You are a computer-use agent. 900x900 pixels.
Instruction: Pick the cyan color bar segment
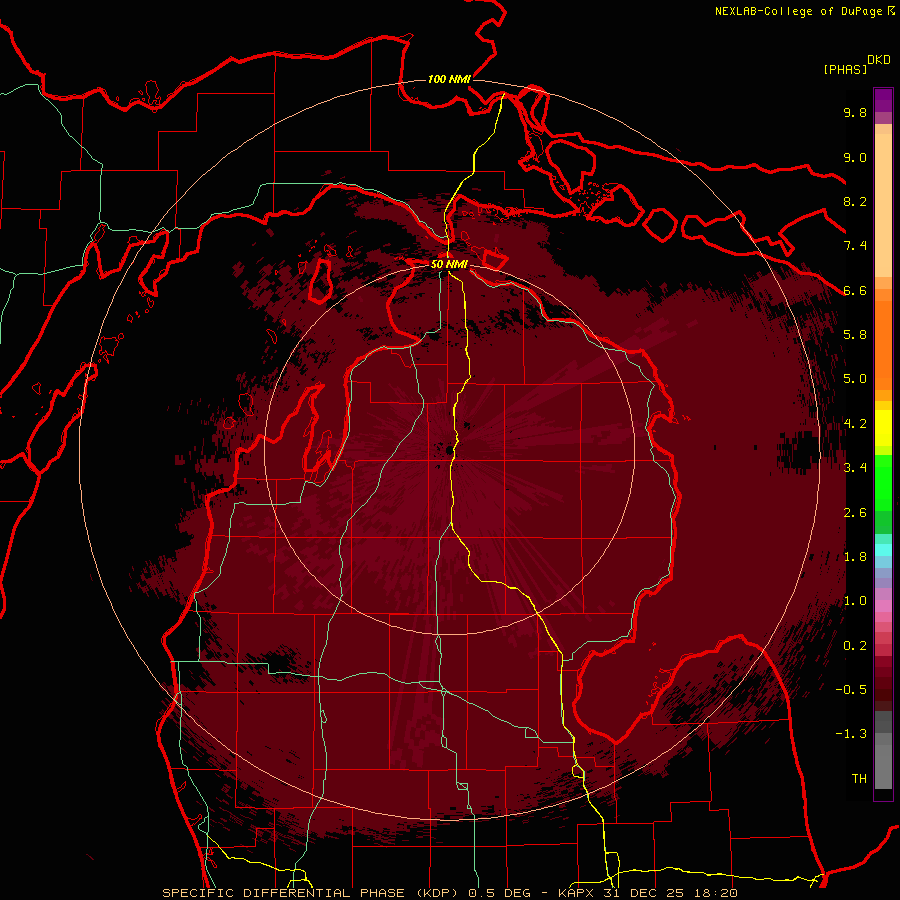(883, 550)
